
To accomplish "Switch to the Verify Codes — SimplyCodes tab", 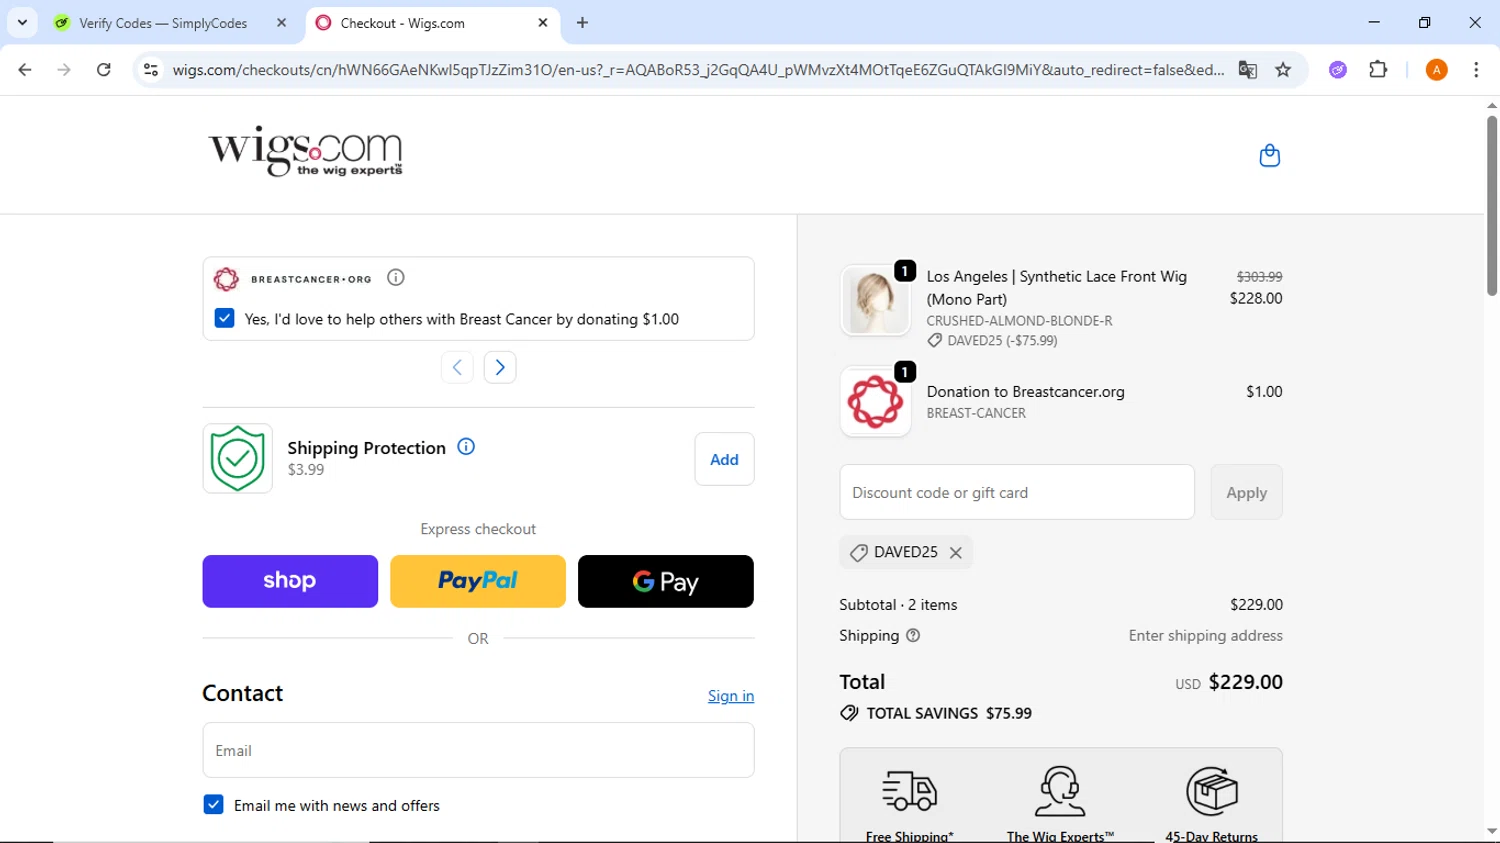I will (164, 23).
